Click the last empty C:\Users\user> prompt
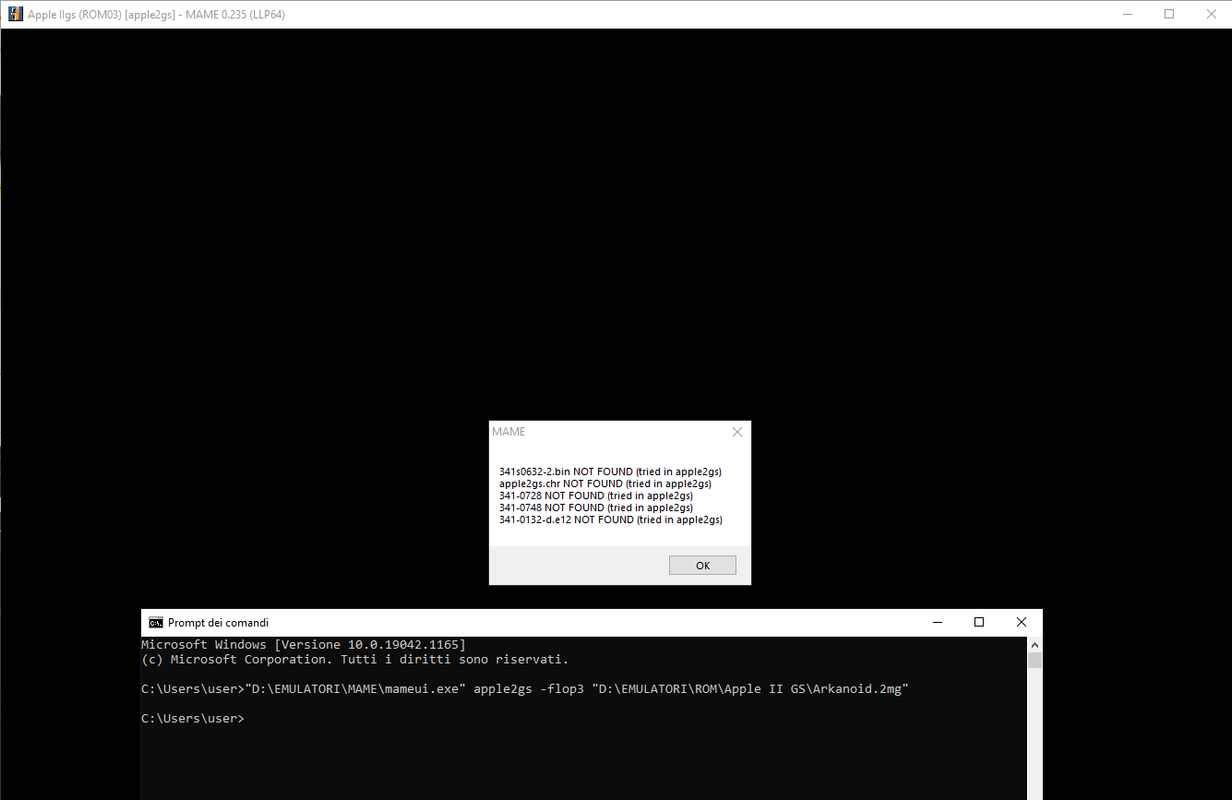The height and width of the screenshot is (800, 1232). click(x=192, y=719)
